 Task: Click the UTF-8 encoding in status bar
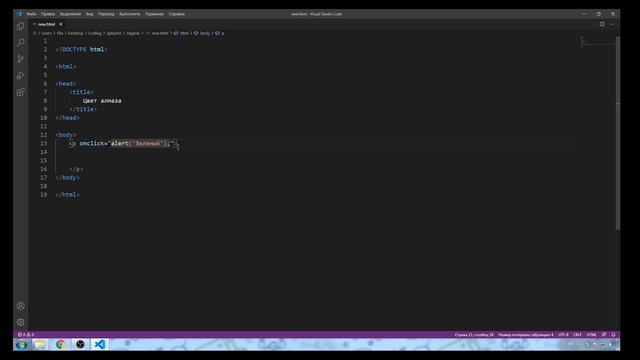(x=563, y=335)
